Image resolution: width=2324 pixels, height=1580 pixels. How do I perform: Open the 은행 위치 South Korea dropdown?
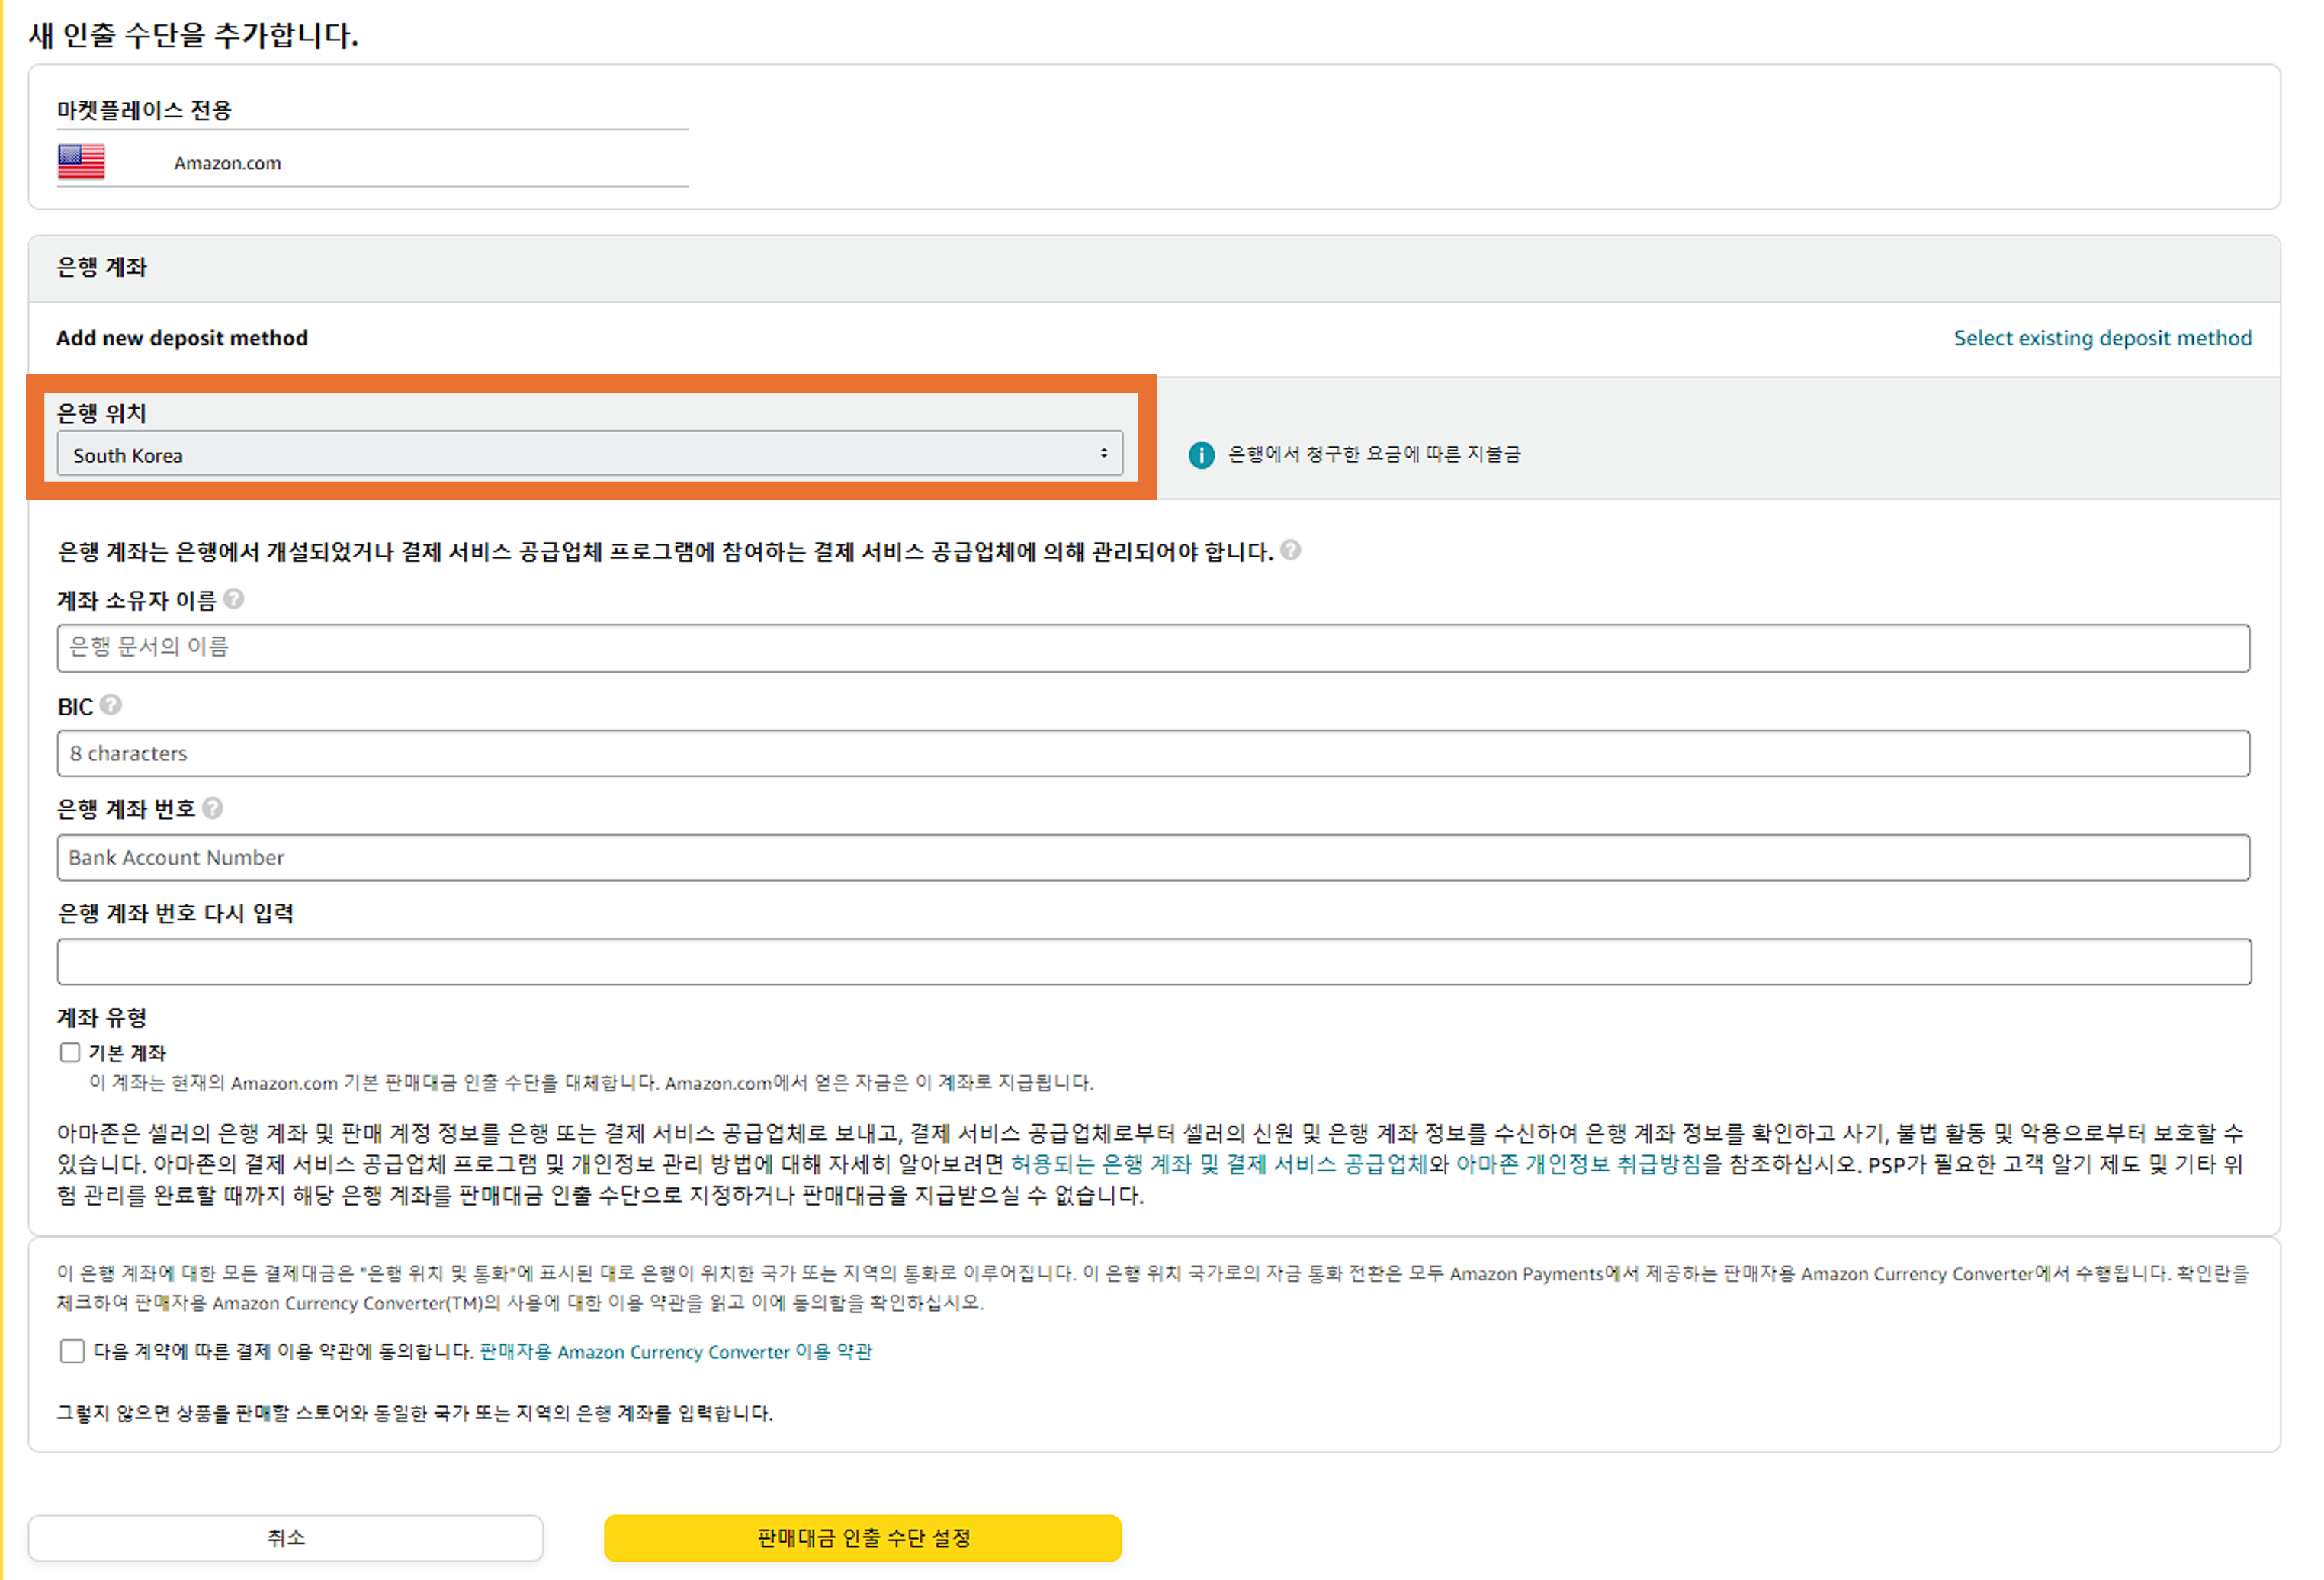(588, 454)
